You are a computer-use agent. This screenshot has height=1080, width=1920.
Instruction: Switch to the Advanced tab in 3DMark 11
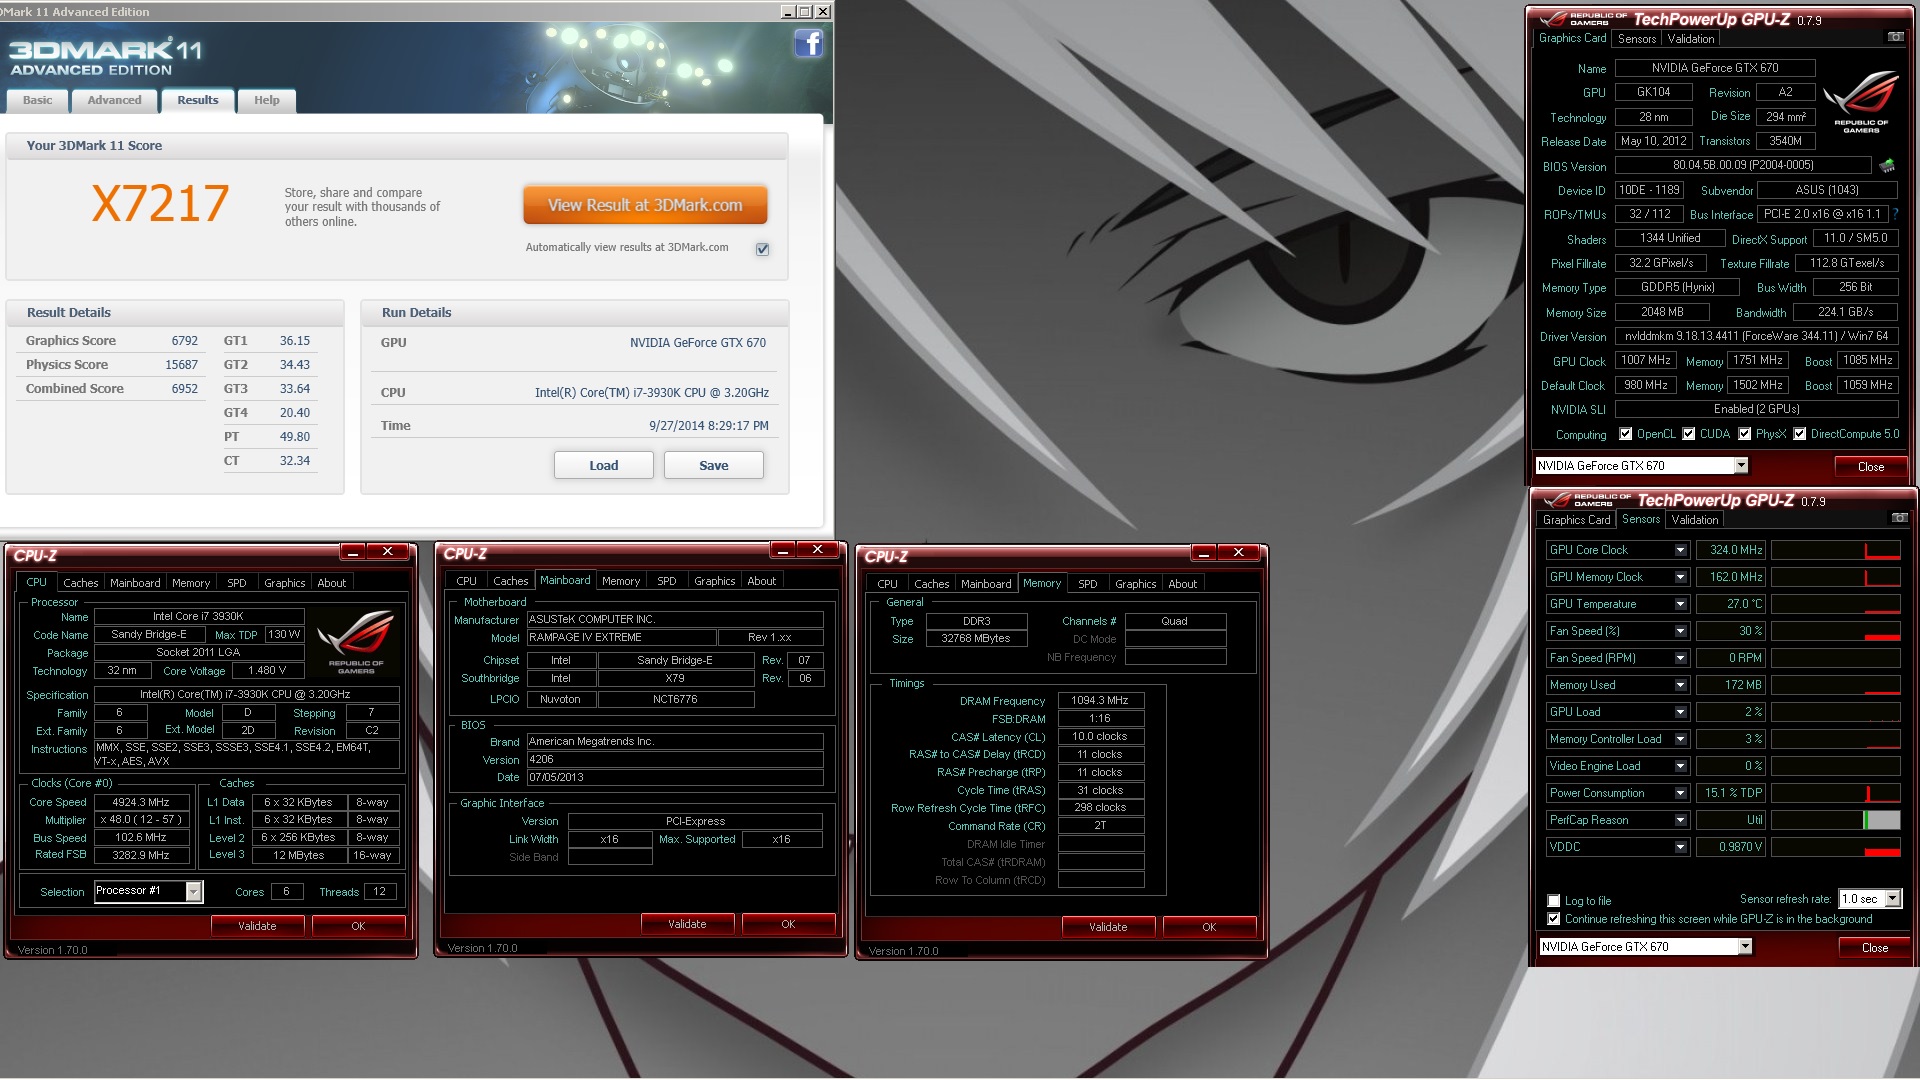coord(114,100)
